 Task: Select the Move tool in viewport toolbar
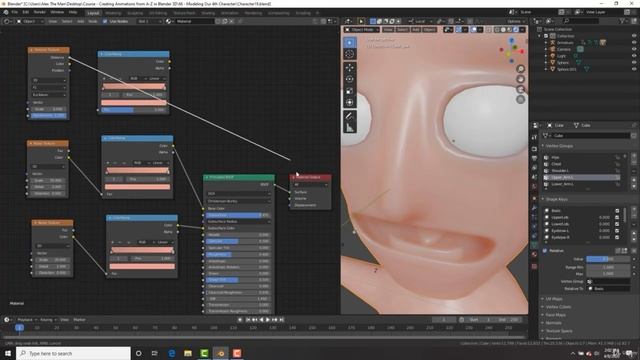(x=349, y=67)
